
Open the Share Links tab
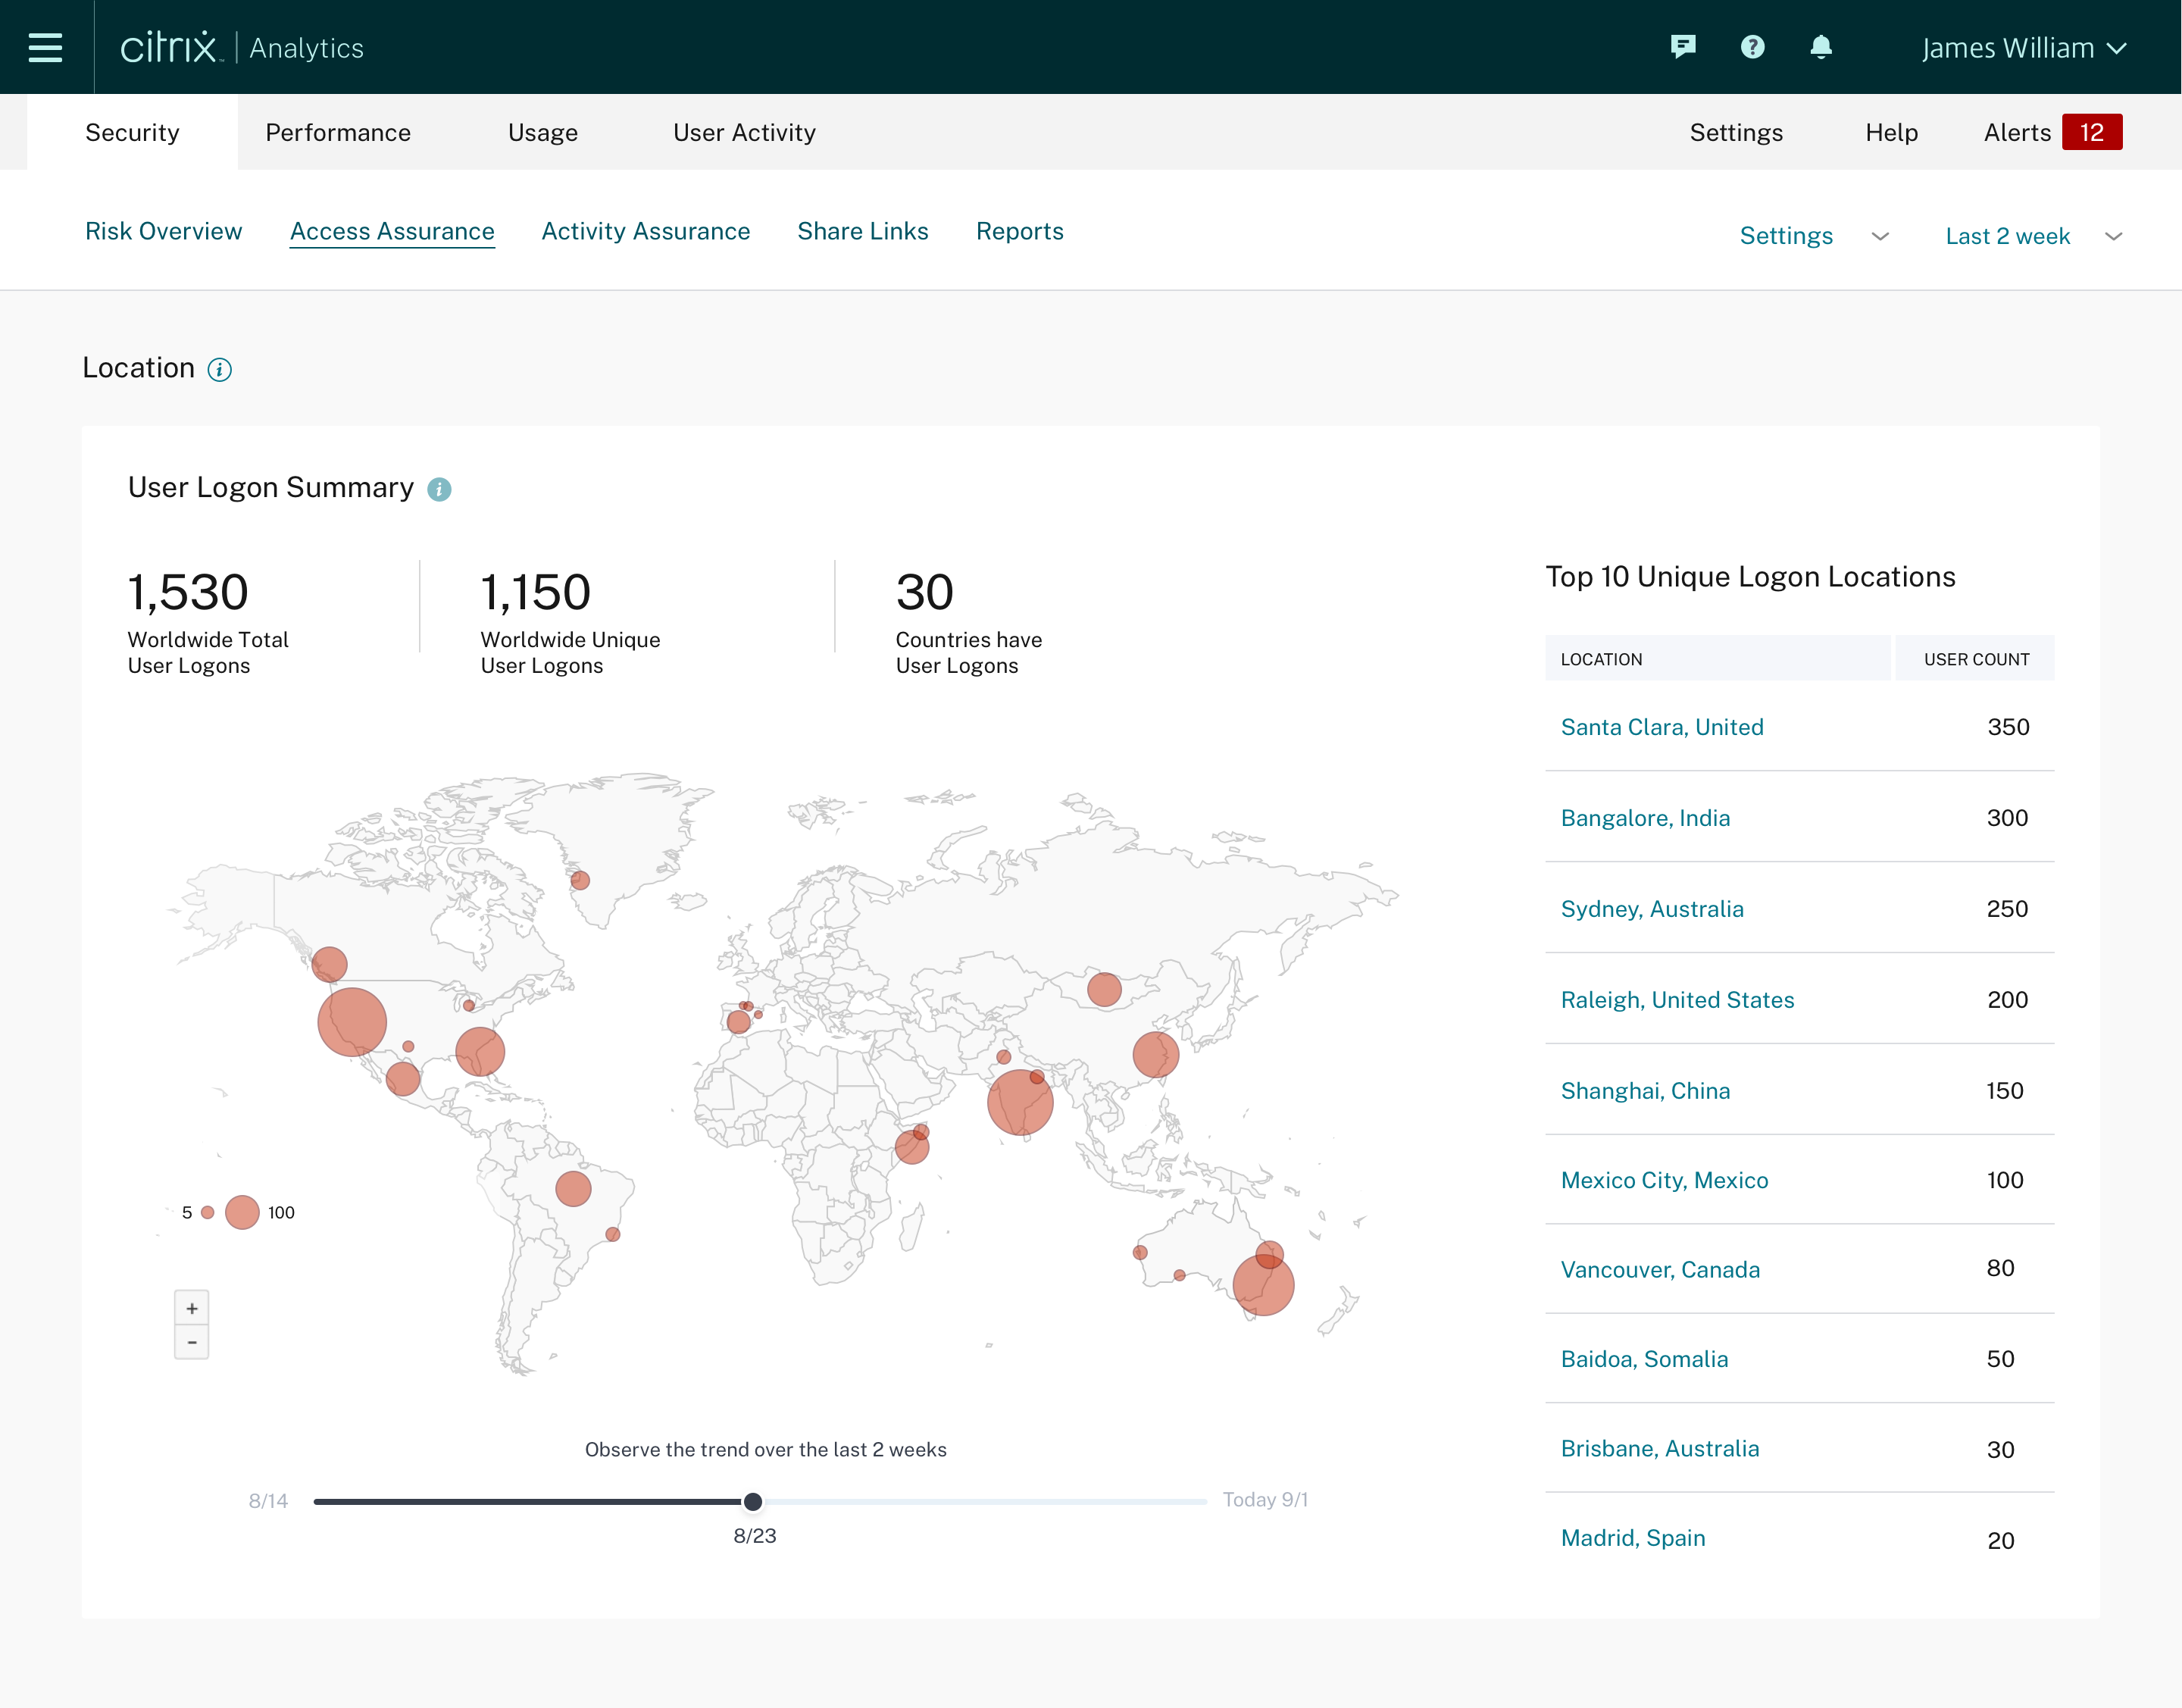click(862, 232)
